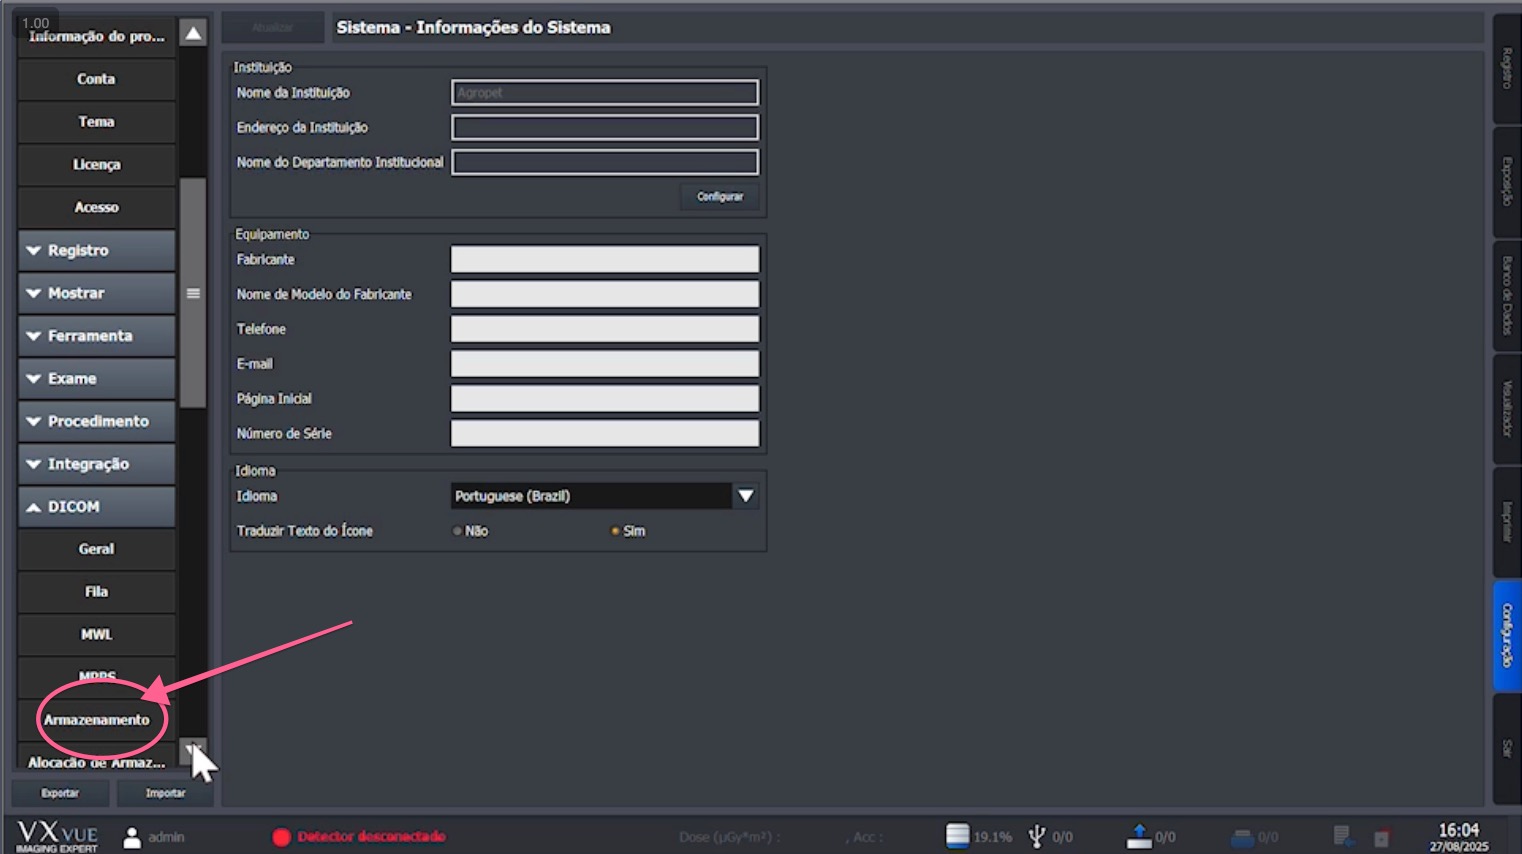The image size is (1522, 854).
Task: Click the admin user account icon
Action: 130,836
